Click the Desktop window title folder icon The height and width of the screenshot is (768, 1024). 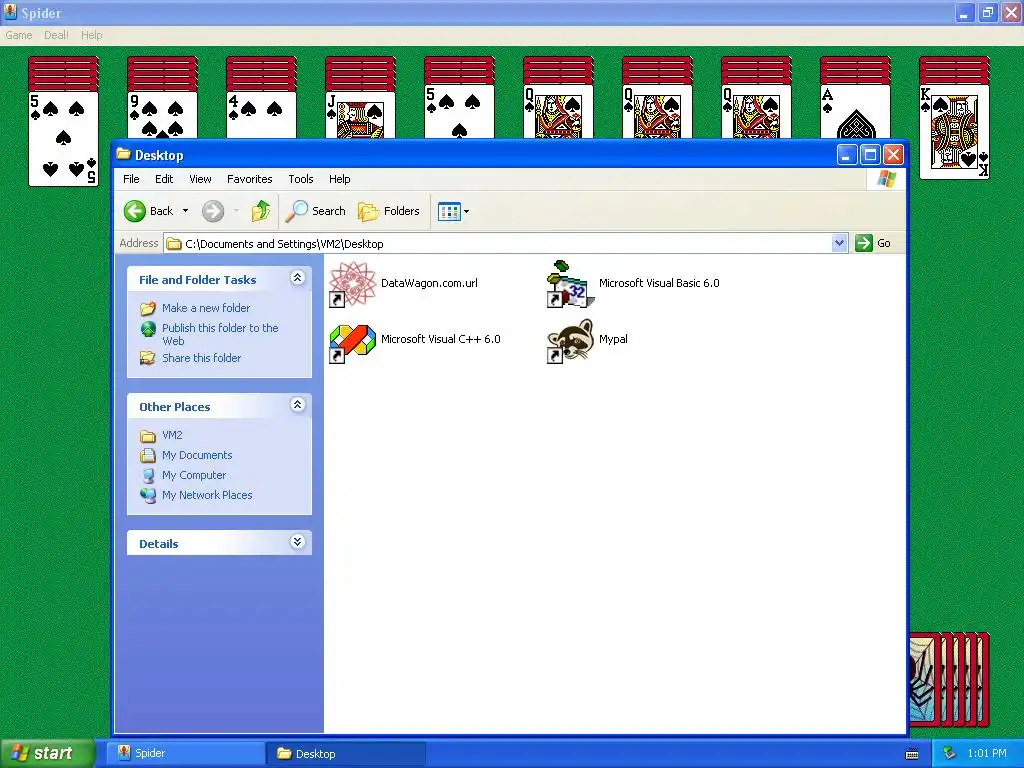(123, 154)
